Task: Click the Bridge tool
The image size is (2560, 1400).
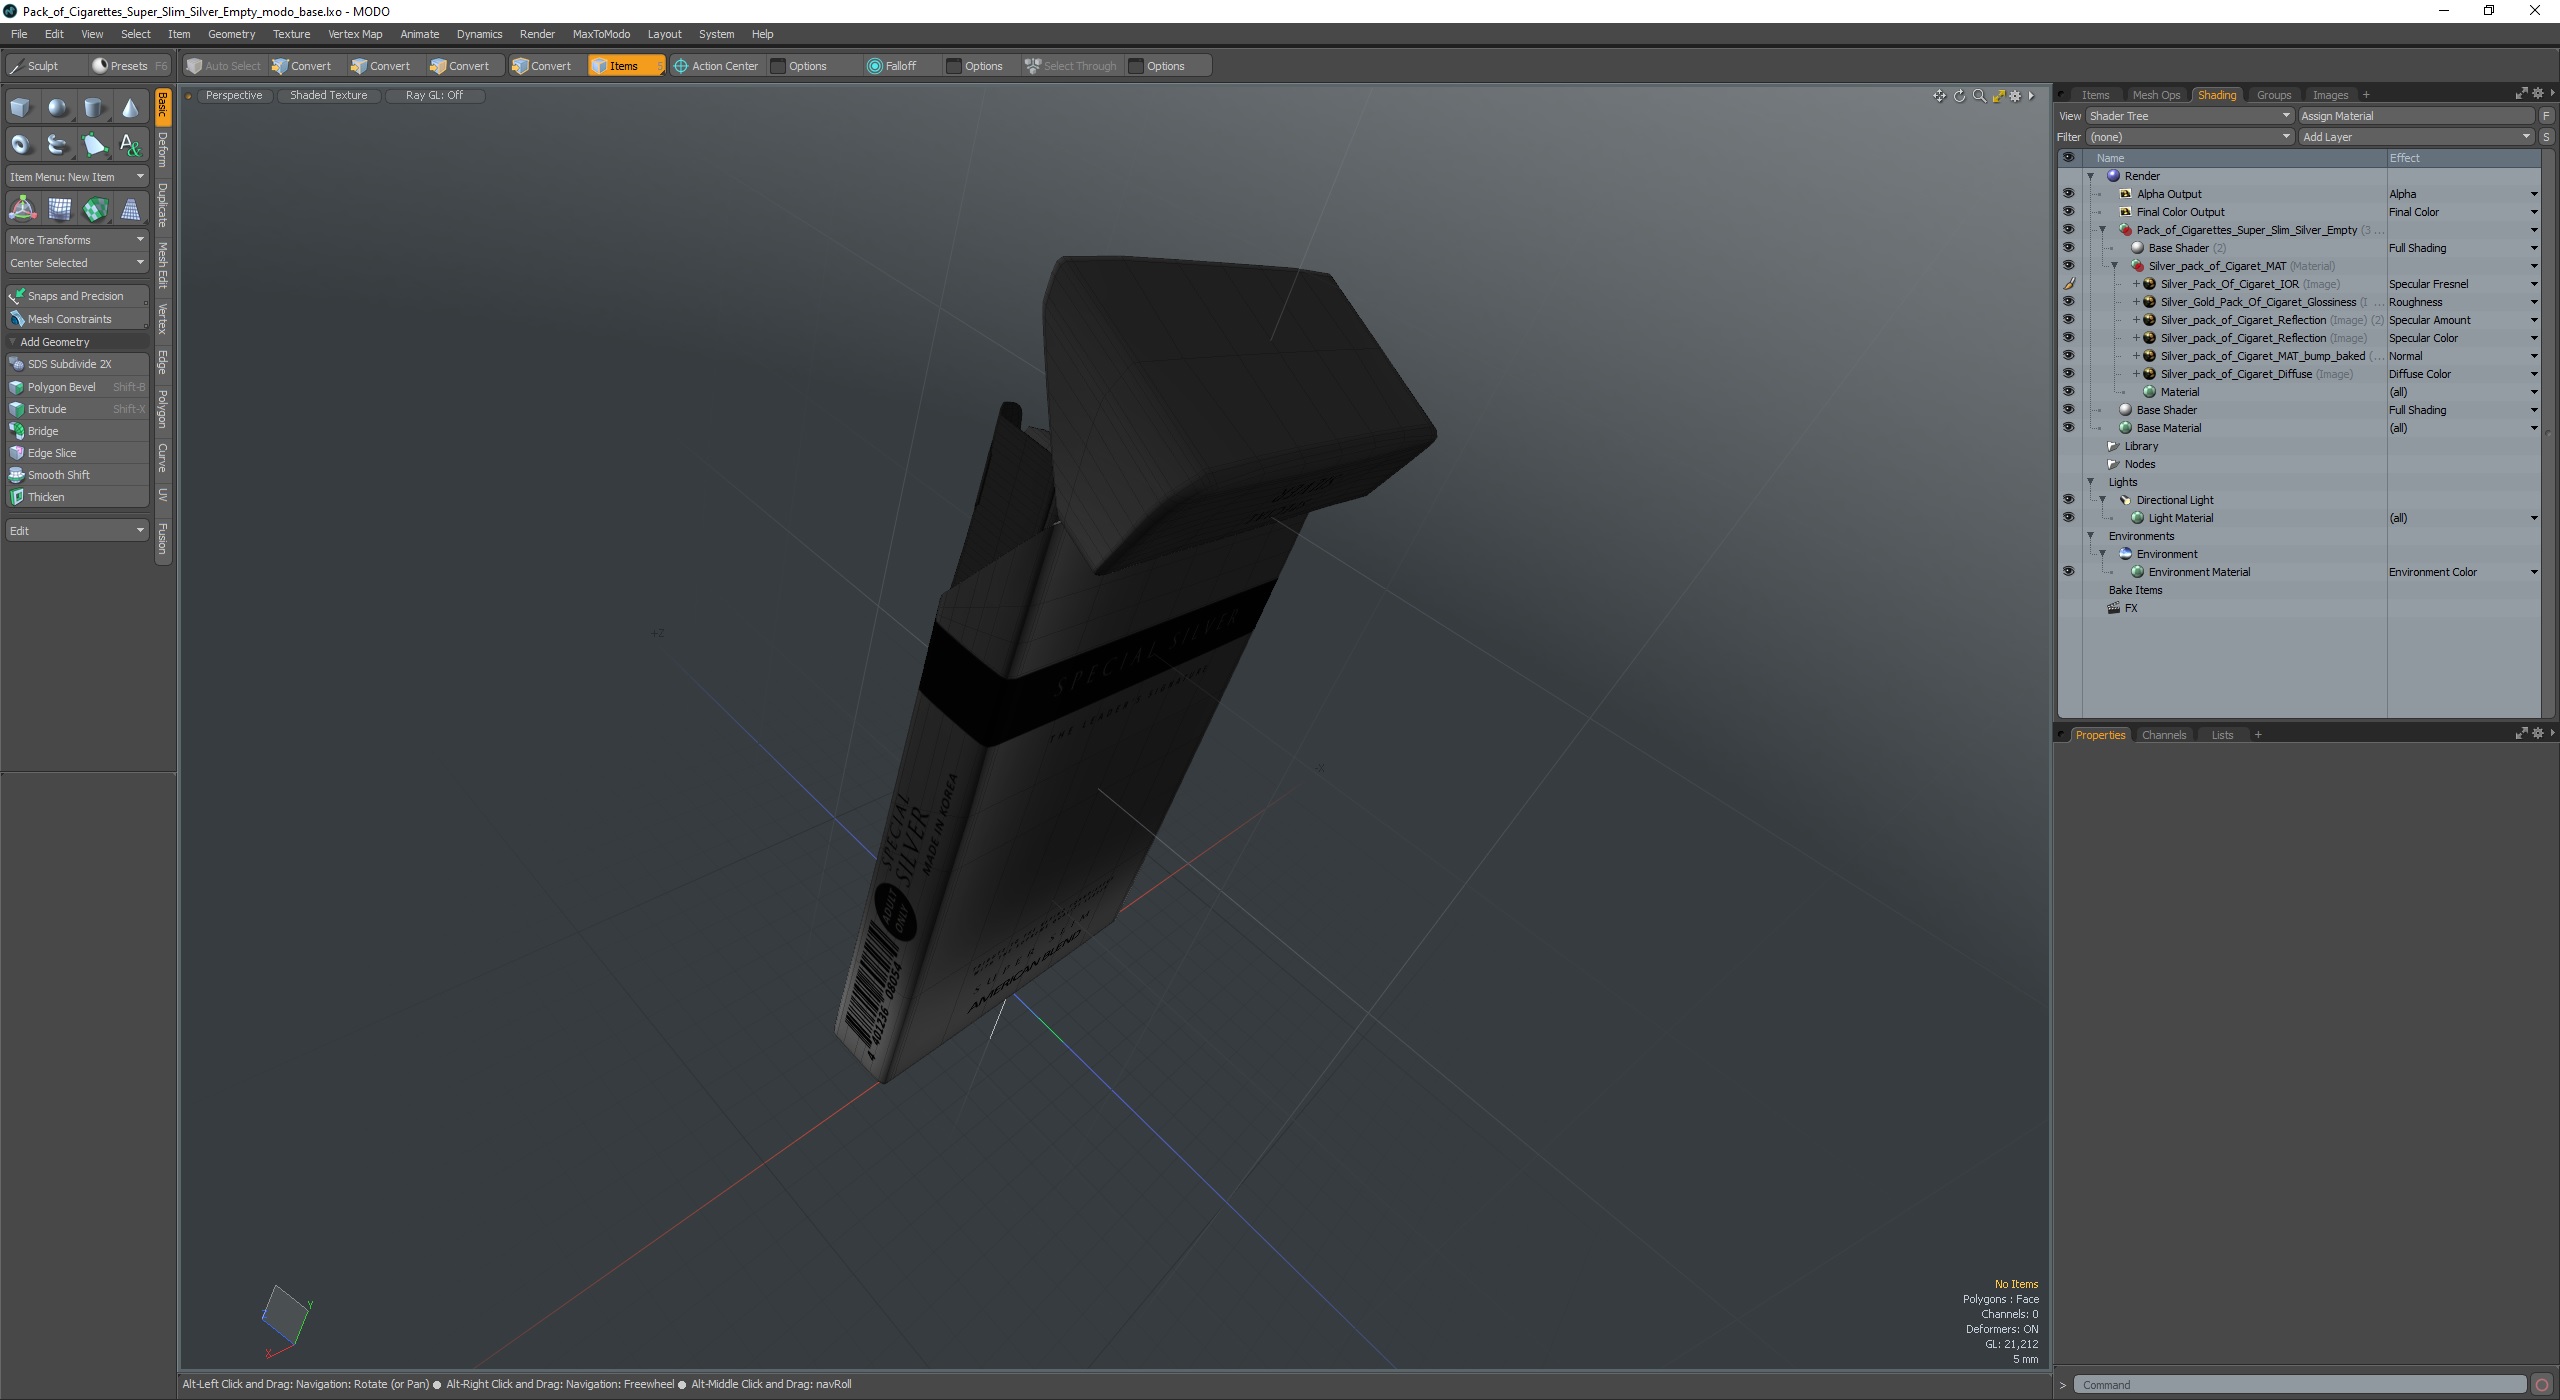Action: (77, 431)
